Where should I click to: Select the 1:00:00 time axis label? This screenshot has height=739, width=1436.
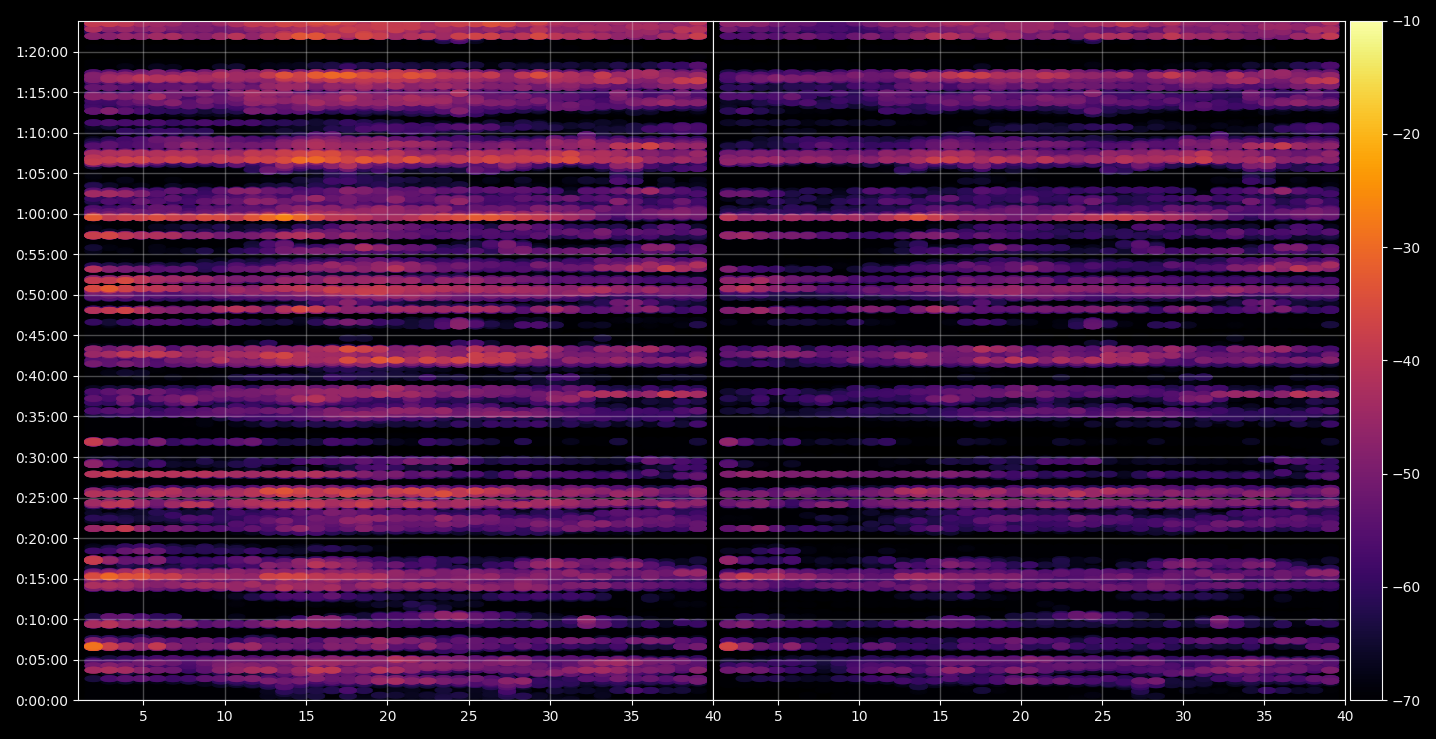pos(42,214)
